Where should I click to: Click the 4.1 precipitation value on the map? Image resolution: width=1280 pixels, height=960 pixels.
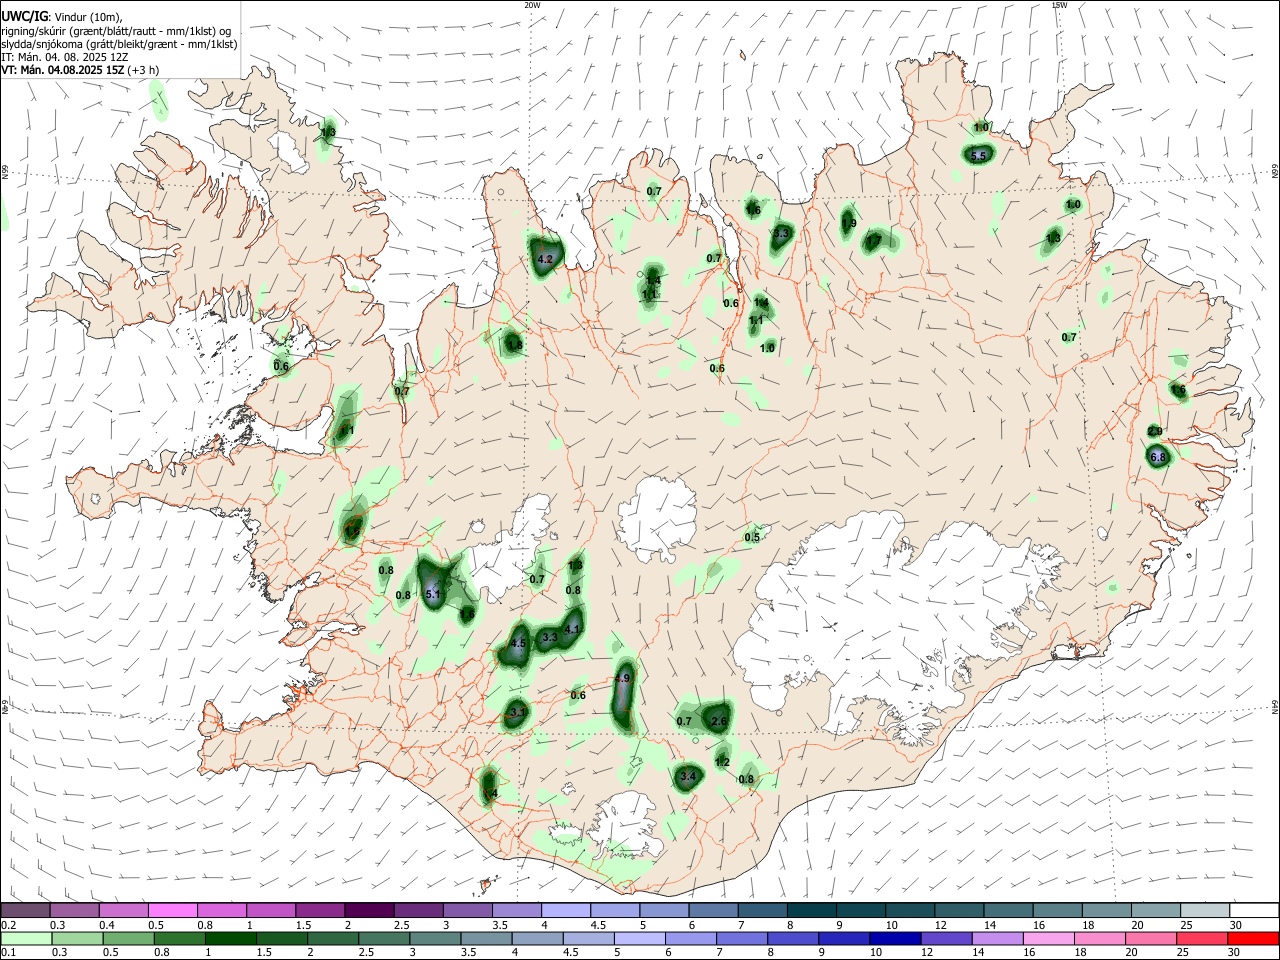coord(572,629)
